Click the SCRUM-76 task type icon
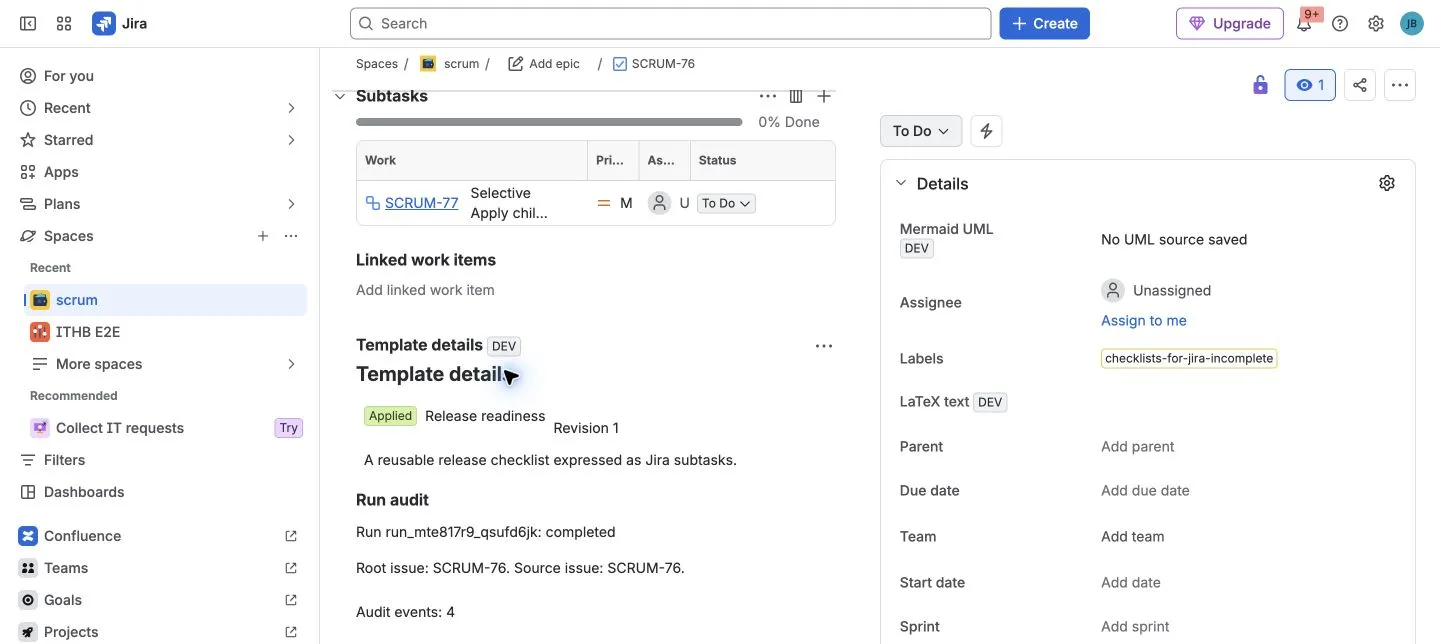Screen dimensions: 1440x644 (x=620, y=63)
